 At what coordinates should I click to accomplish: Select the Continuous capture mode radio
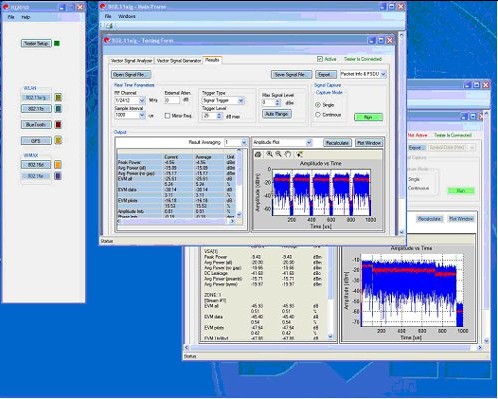(318, 115)
